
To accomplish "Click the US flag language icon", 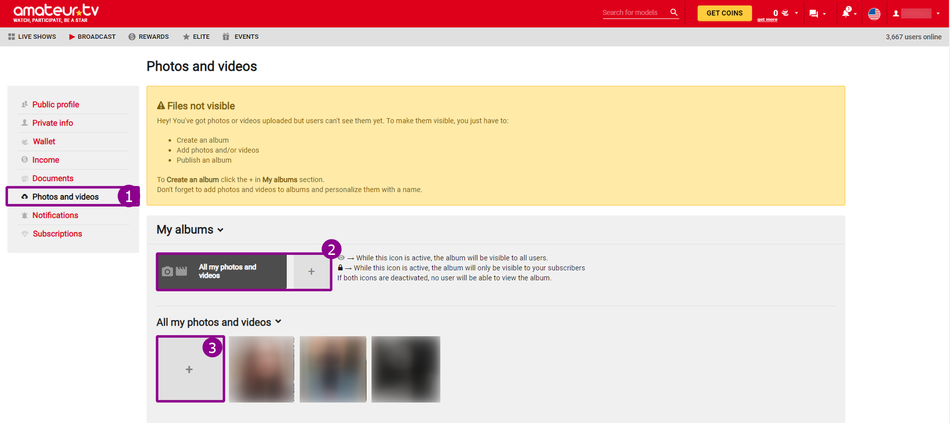I will pyautogui.click(x=874, y=14).
